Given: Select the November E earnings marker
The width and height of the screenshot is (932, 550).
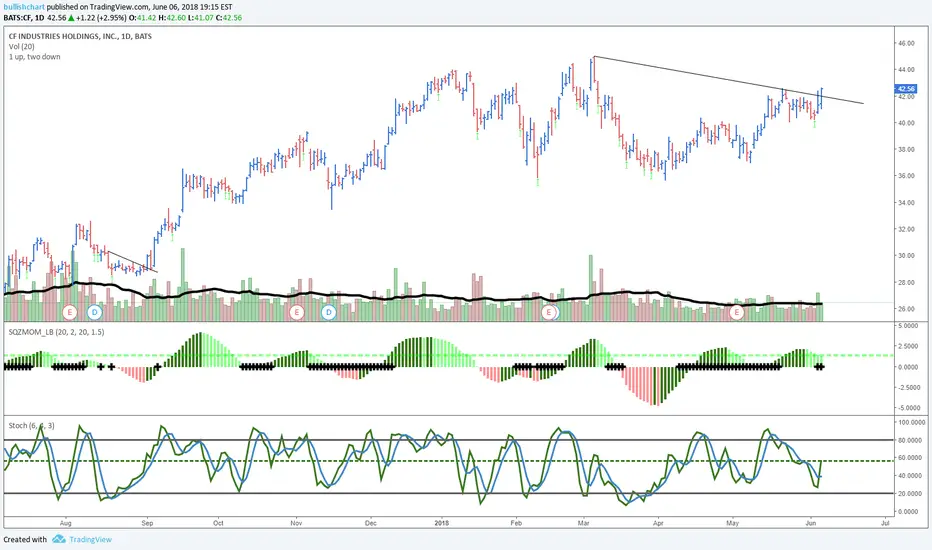Looking at the screenshot, I should click(296, 312).
